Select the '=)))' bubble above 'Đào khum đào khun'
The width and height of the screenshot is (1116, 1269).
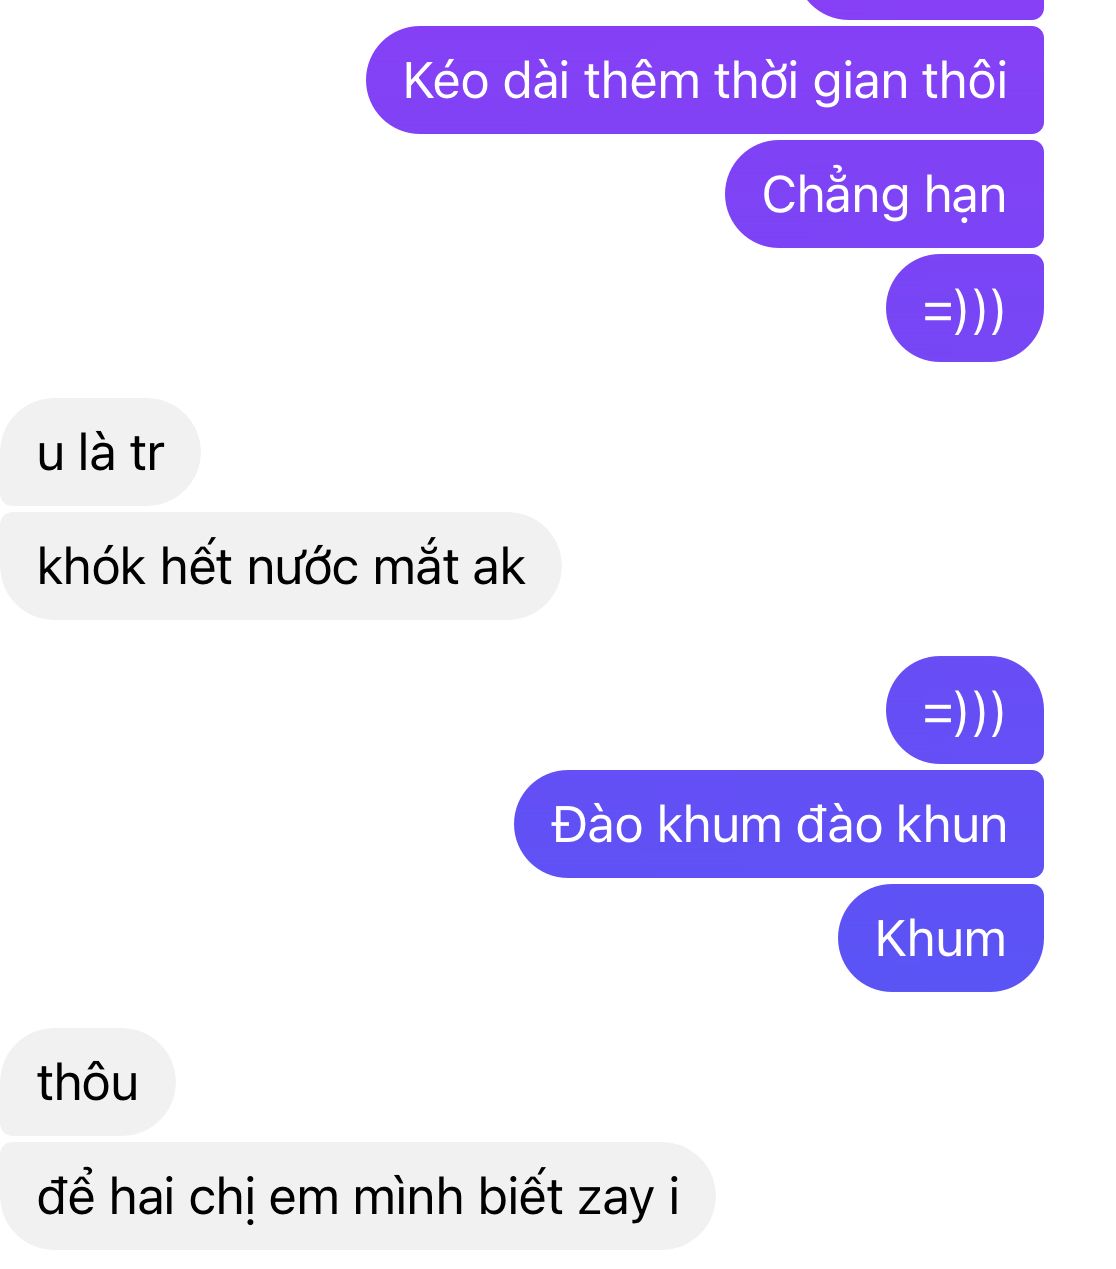coord(964,710)
